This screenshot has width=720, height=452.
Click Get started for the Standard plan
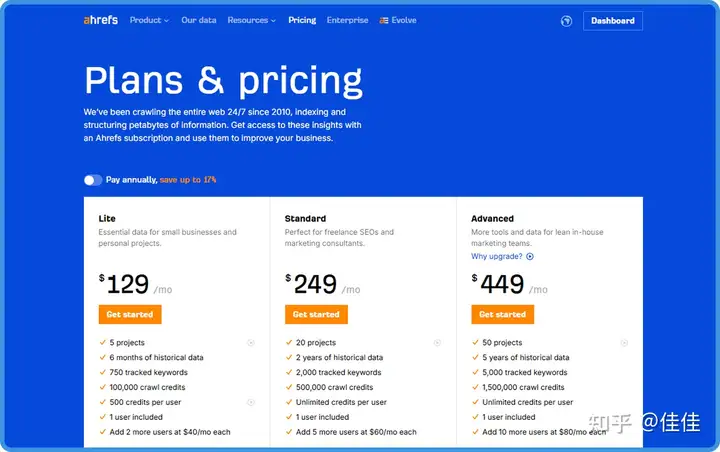(316, 315)
